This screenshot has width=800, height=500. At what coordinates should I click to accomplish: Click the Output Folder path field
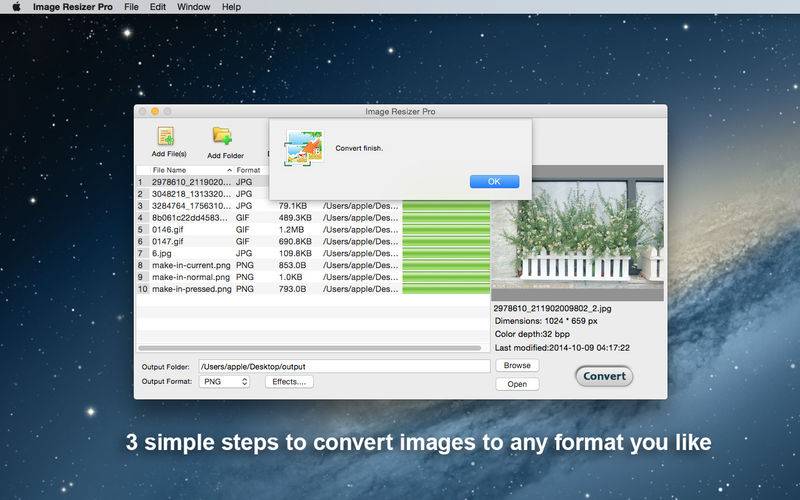[344, 366]
